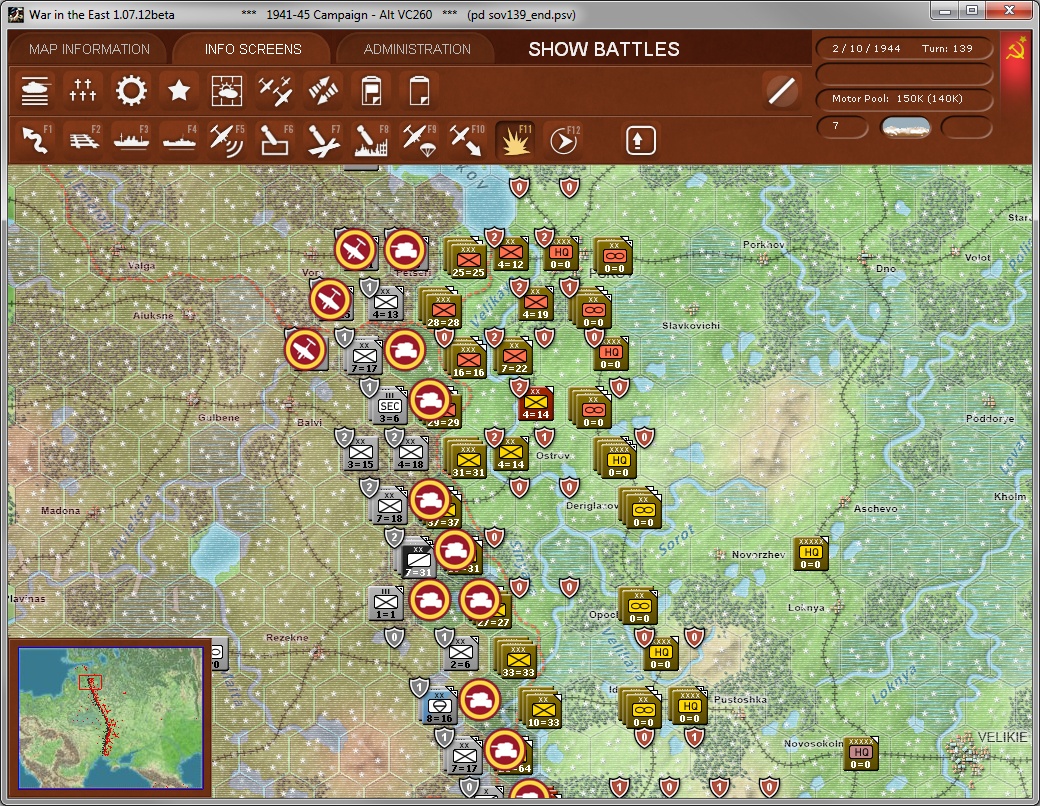Select the HQ unit near Novorzhev
Viewport: 1040px width, 806px height.
tap(811, 554)
